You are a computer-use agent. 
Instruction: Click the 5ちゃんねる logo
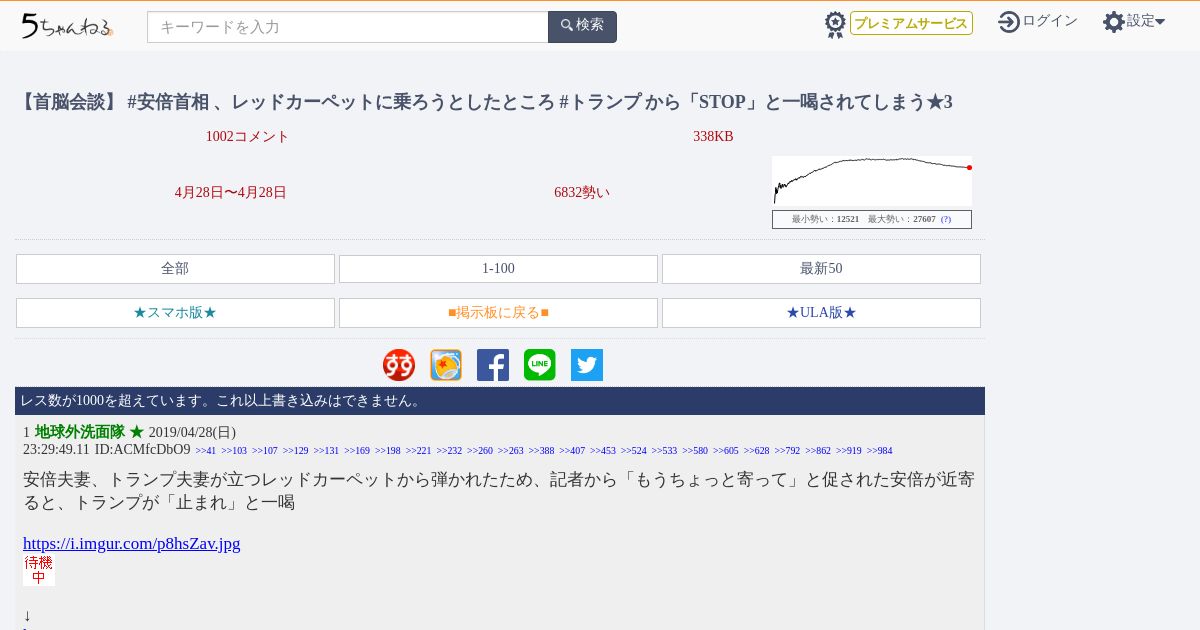(67, 25)
